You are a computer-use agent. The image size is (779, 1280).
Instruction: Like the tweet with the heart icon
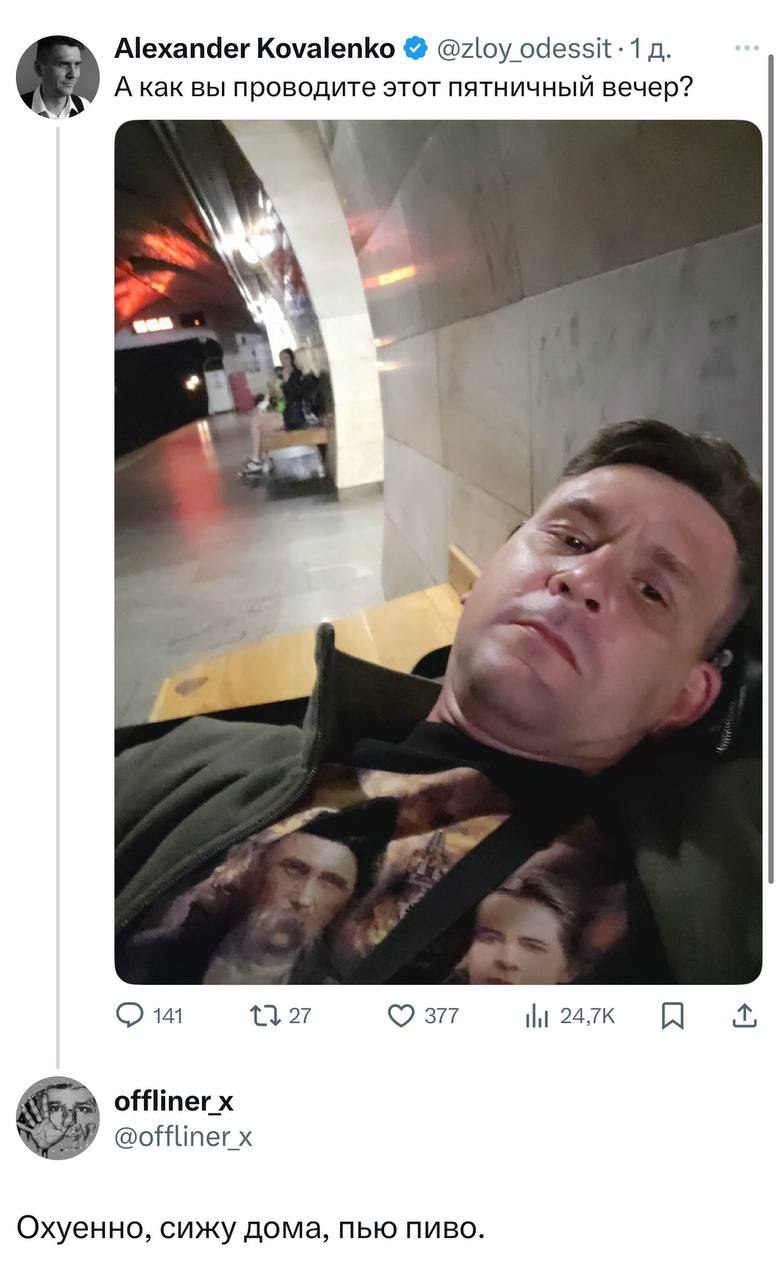coord(400,1016)
